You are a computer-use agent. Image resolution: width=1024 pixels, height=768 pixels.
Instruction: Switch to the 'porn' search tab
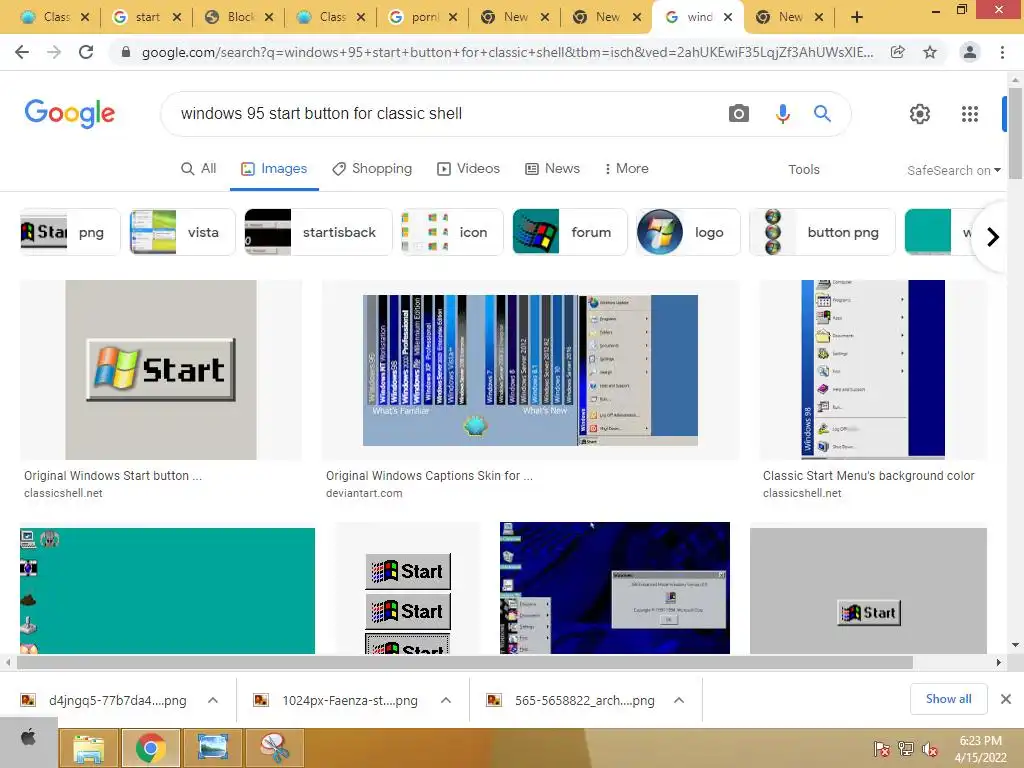[423, 17]
